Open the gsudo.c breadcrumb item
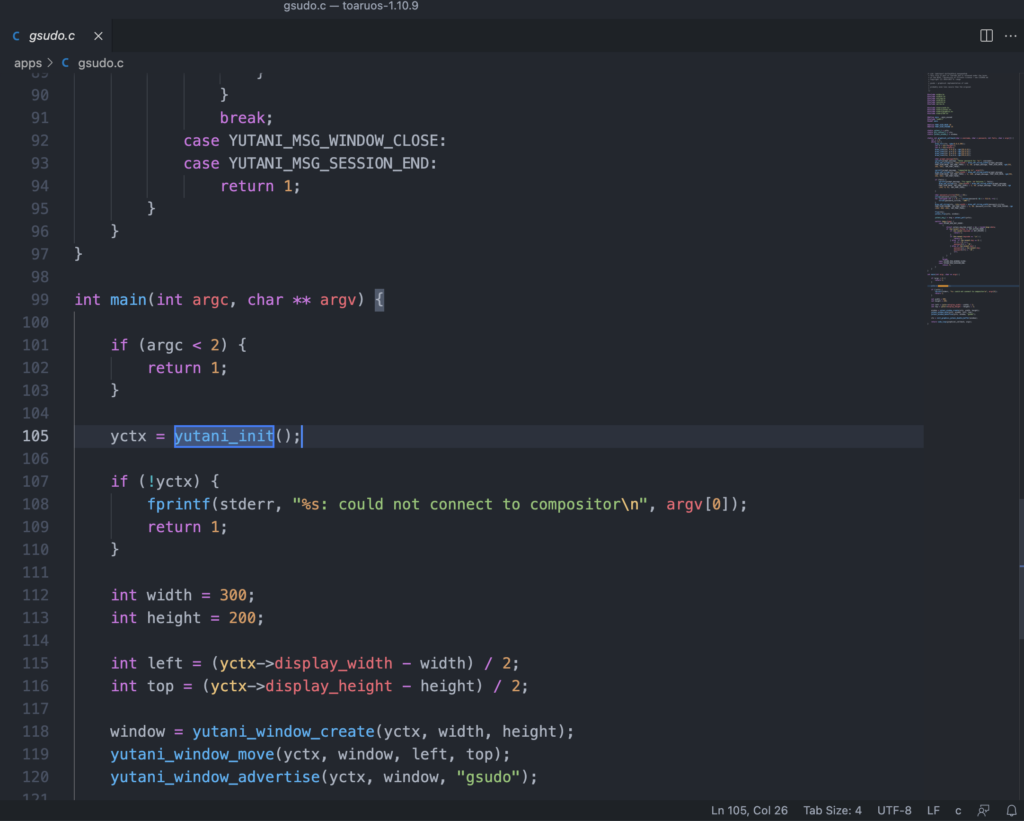The width and height of the screenshot is (1024, 821). pos(101,63)
